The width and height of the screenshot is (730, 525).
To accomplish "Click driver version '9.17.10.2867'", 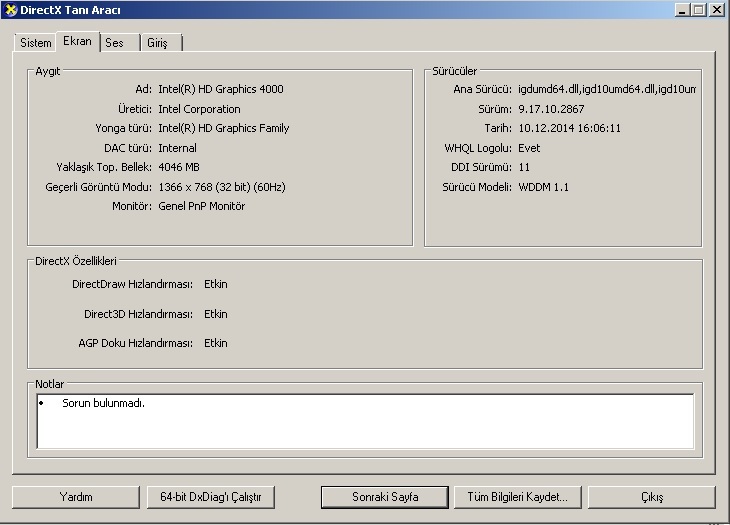I will point(551,109).
